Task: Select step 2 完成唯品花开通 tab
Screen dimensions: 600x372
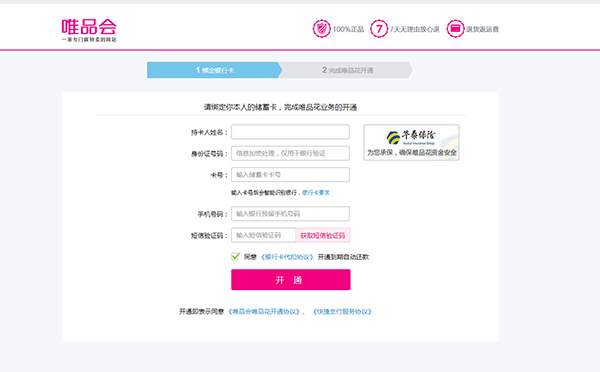Action: tap(346, 70)
